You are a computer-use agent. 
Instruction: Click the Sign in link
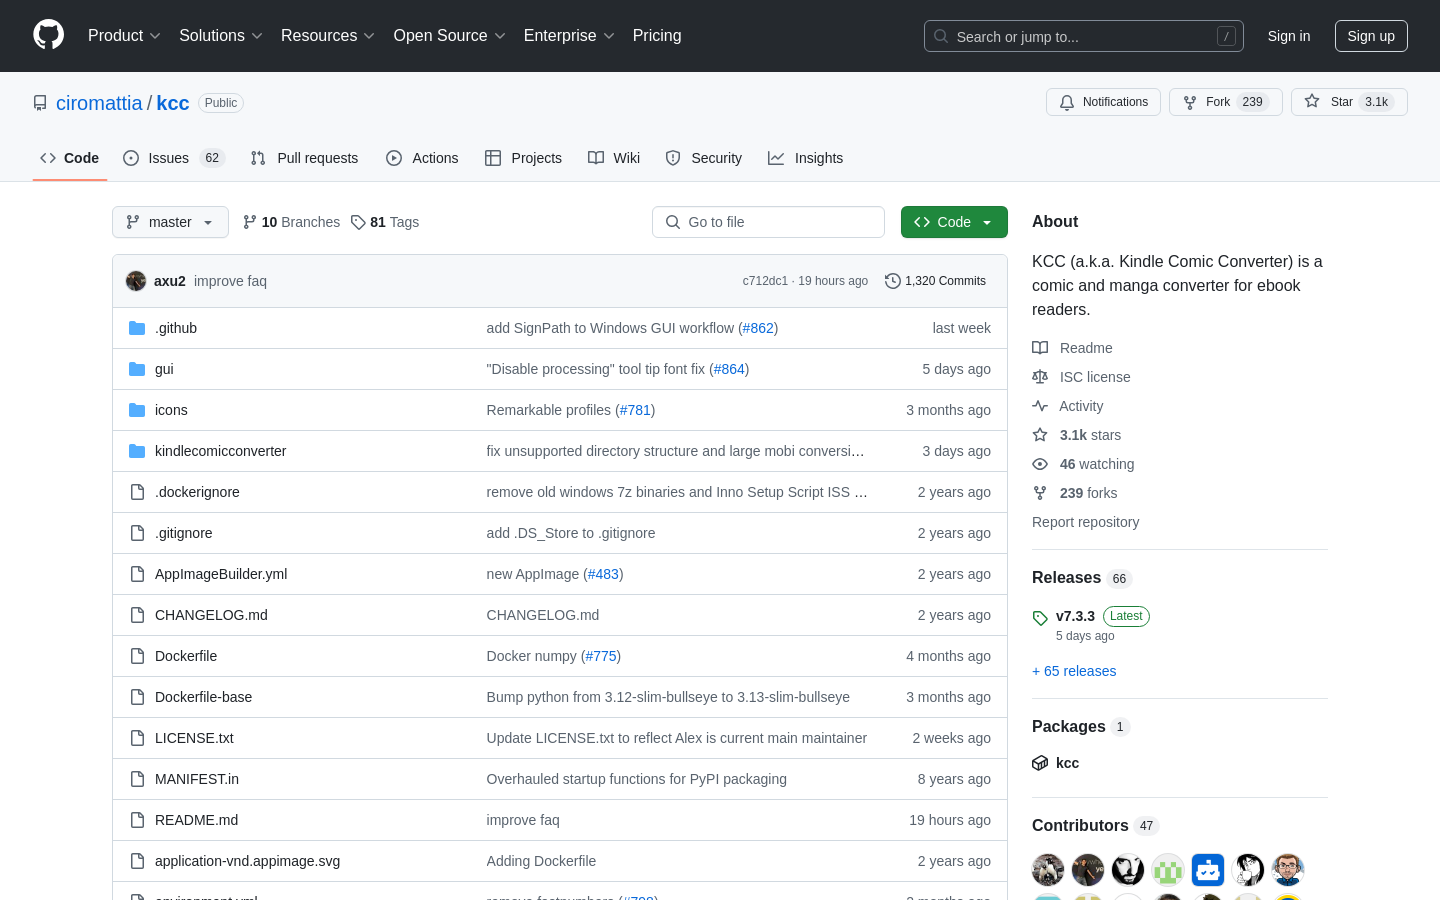point(1289,36)
